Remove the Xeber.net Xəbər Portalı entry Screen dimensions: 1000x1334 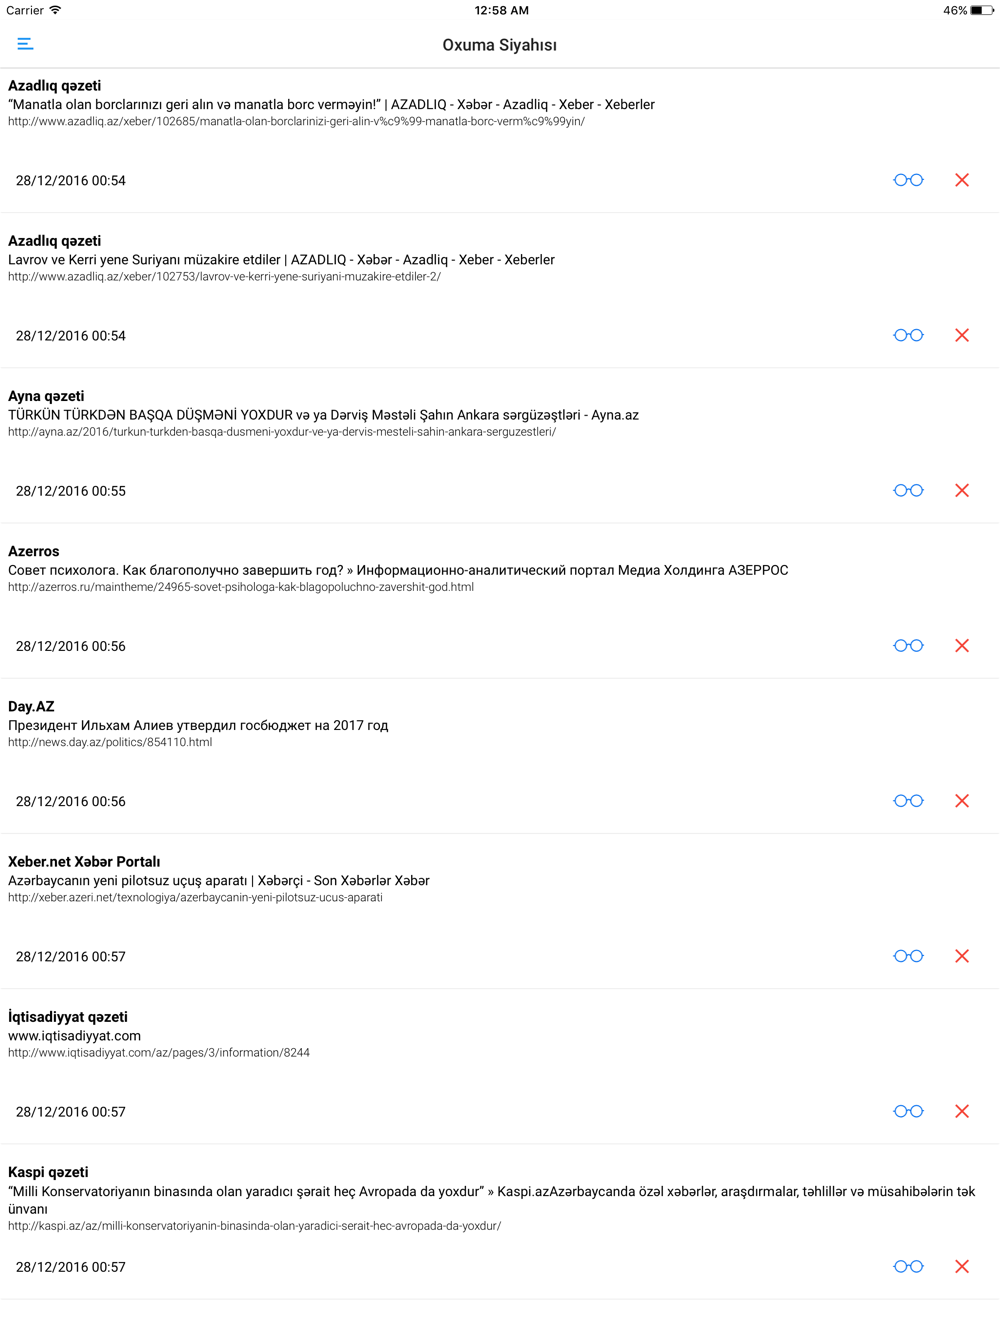pos(962,956)
